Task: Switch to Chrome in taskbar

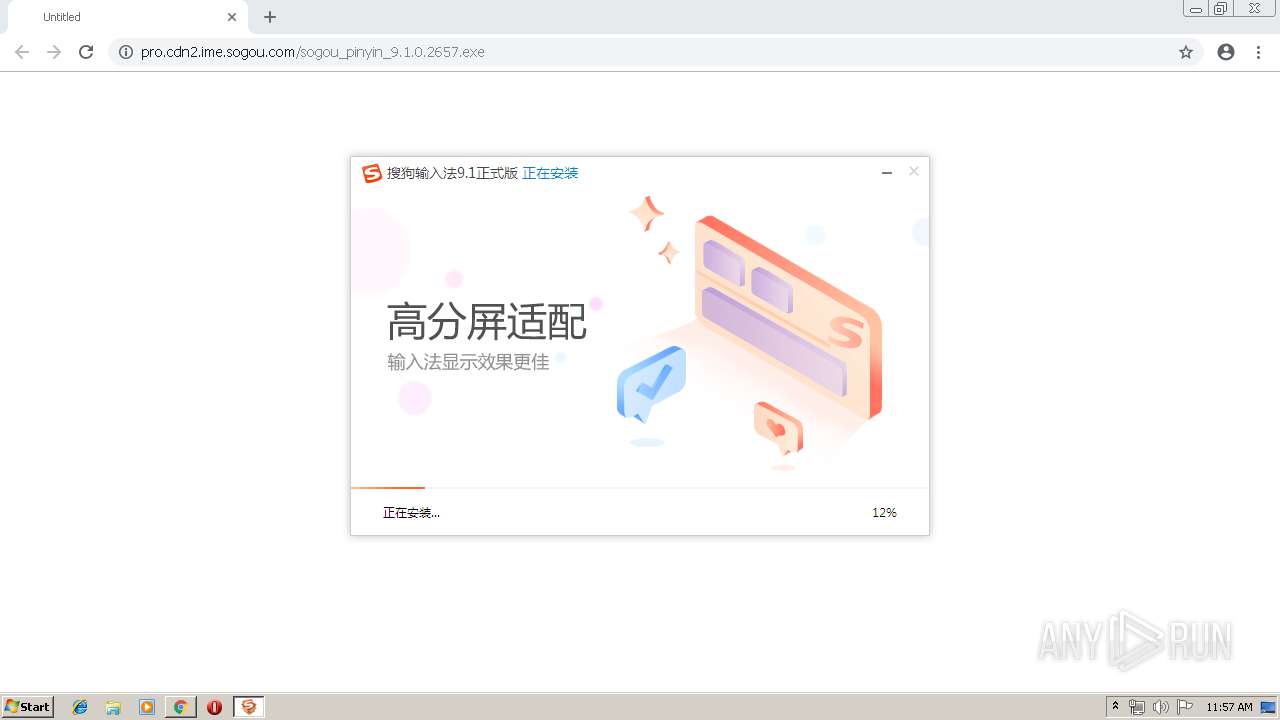Action: point(180,707)
